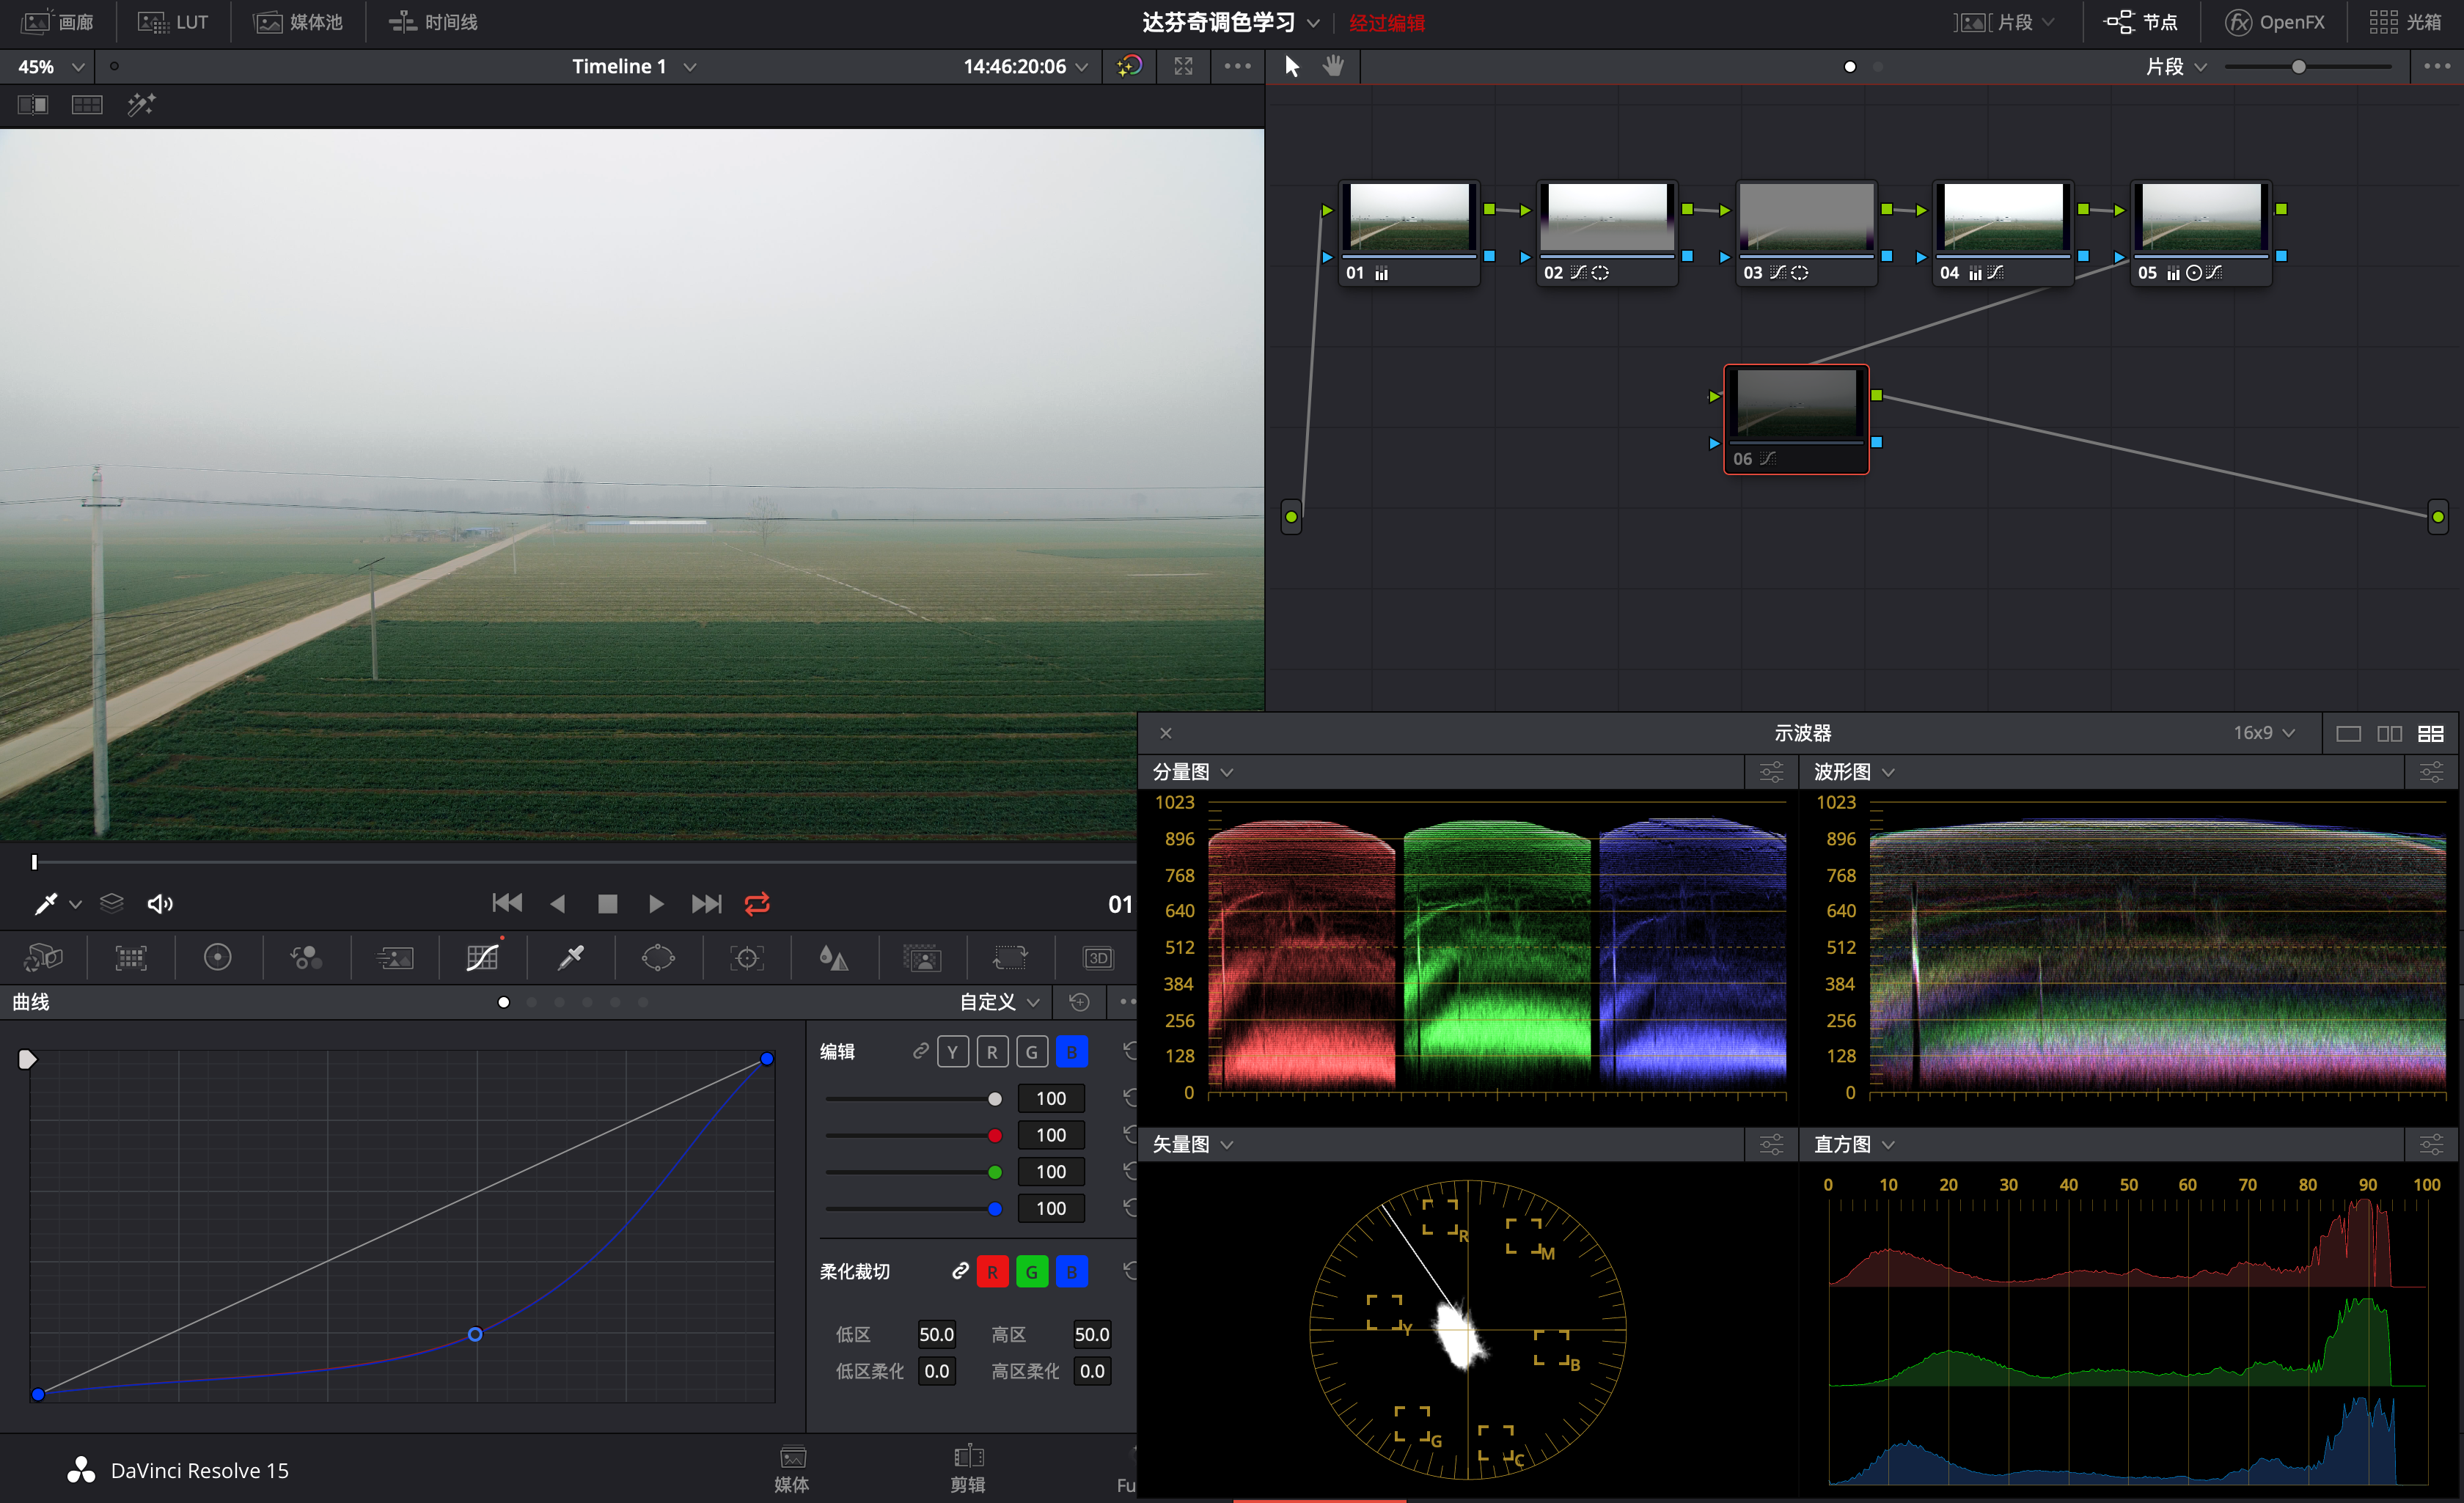Open the 3D stereoscopic palette icon
2464x1503 pixels.
pos(1098,958)
